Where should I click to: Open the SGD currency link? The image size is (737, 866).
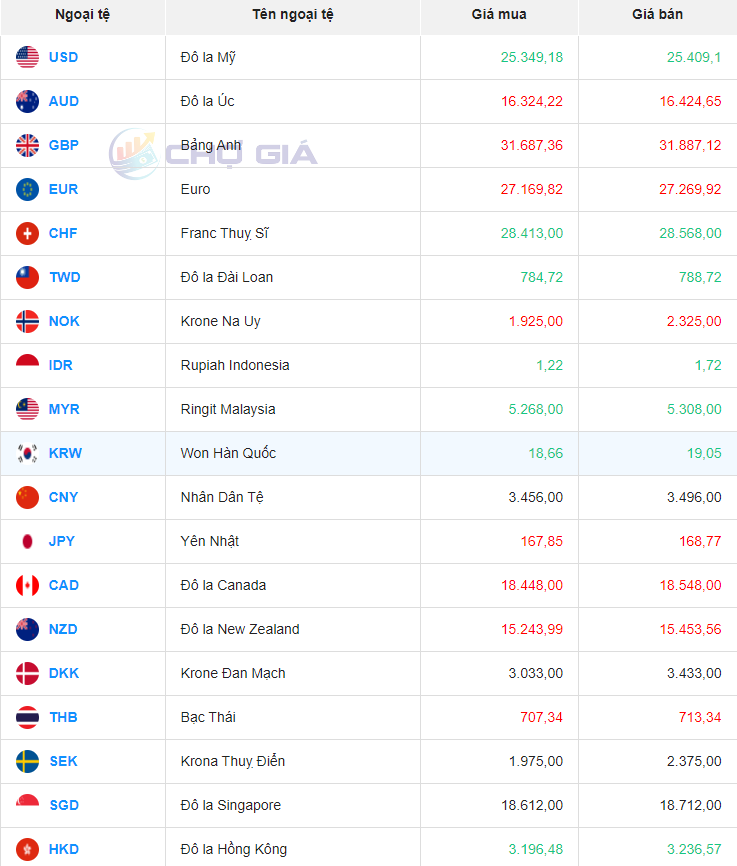63,805
